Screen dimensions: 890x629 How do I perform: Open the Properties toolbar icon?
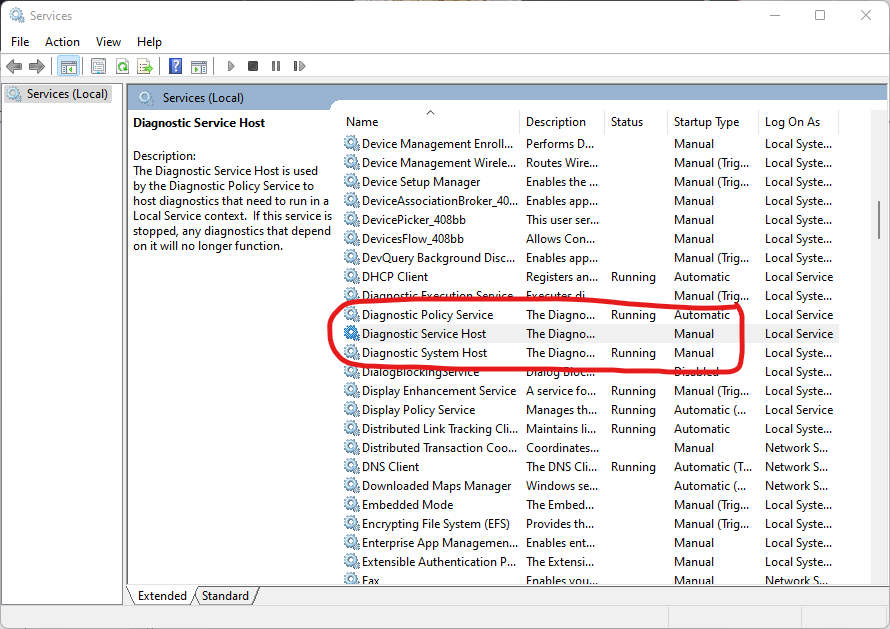(98, 66)
